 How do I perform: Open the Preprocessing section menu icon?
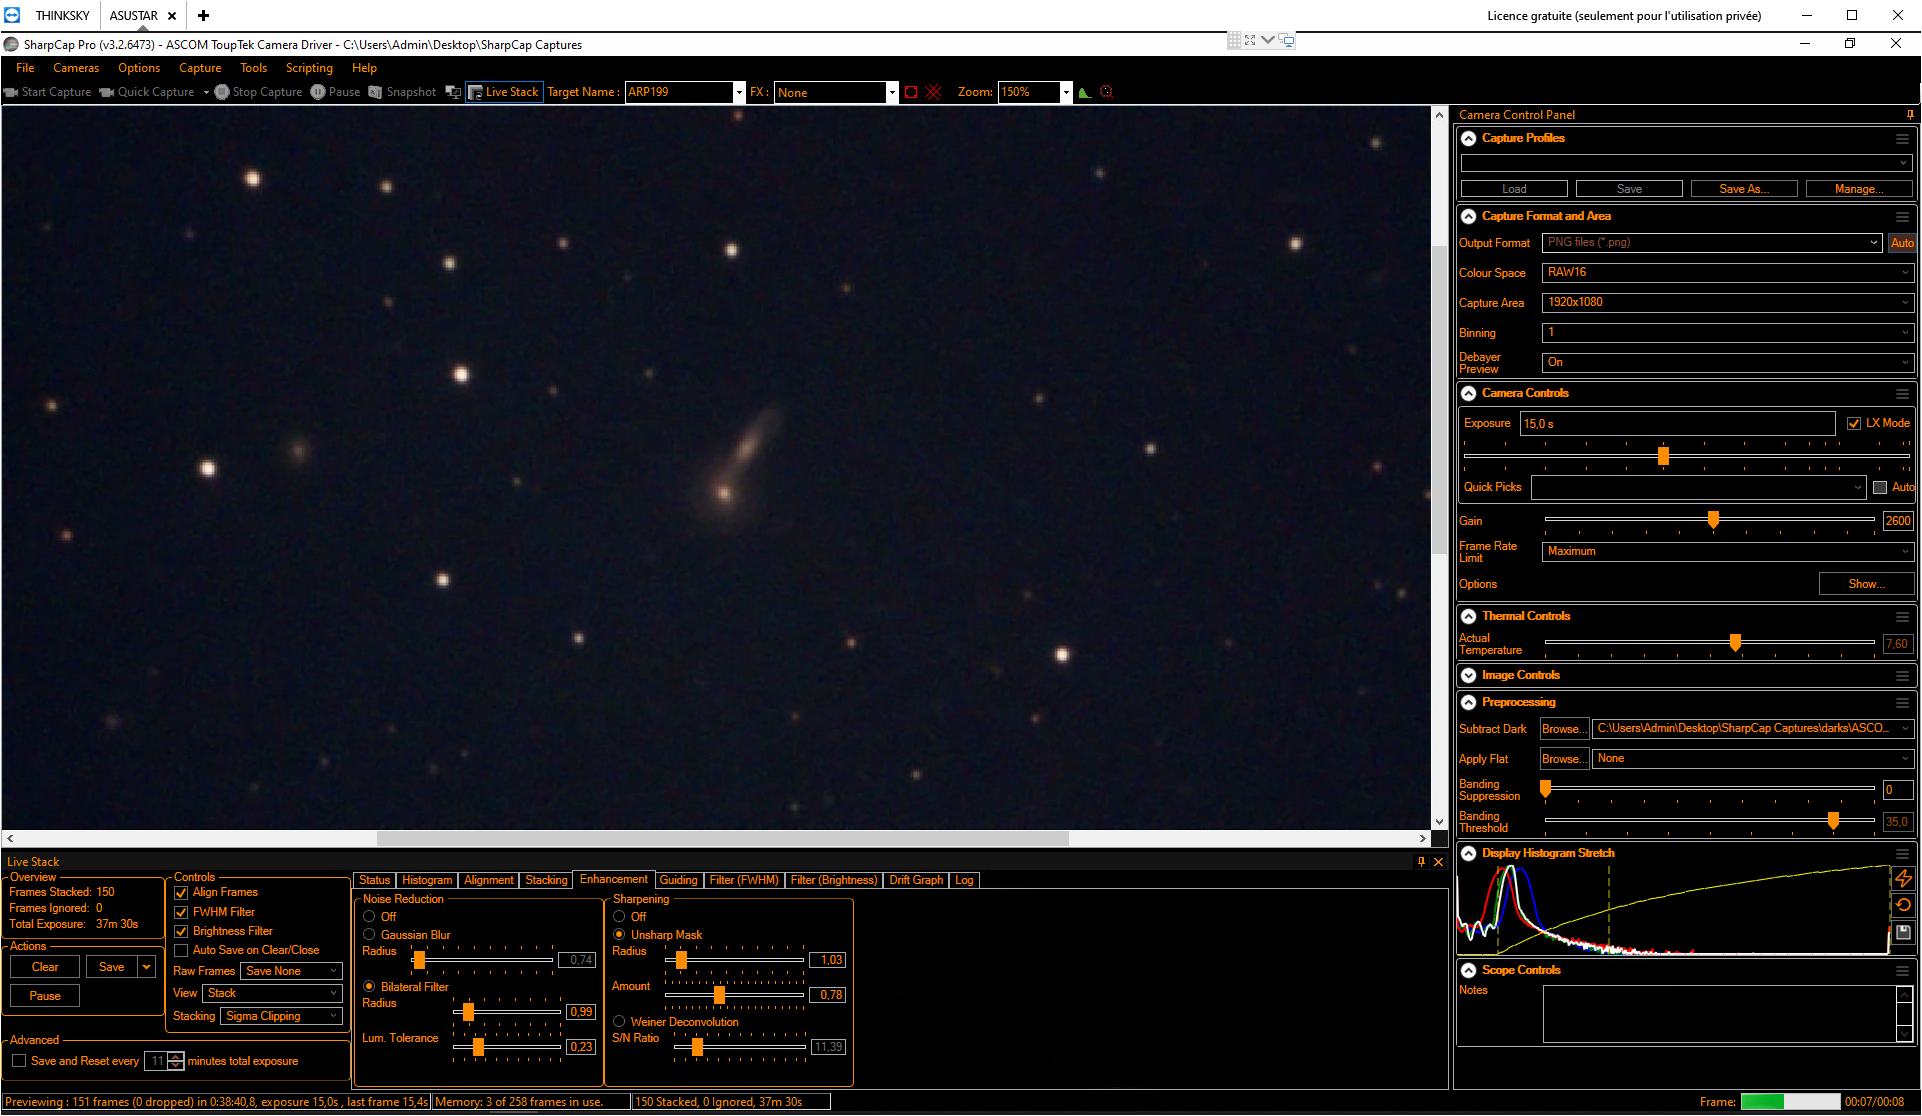coord(1902,703)
